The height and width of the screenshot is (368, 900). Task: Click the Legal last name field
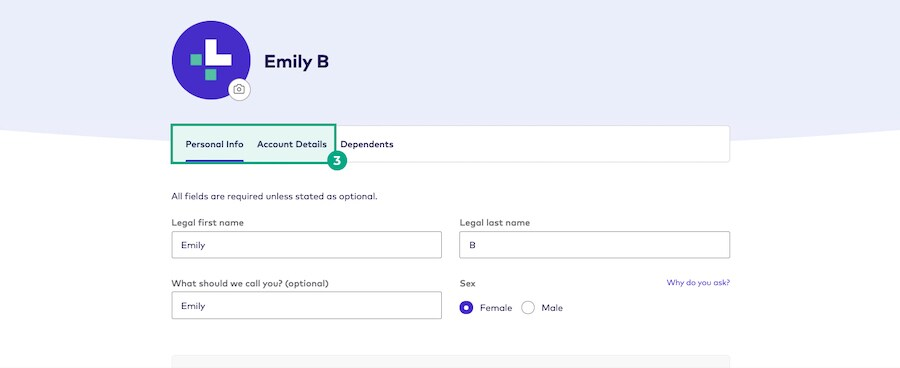click(x=595, y=245)
